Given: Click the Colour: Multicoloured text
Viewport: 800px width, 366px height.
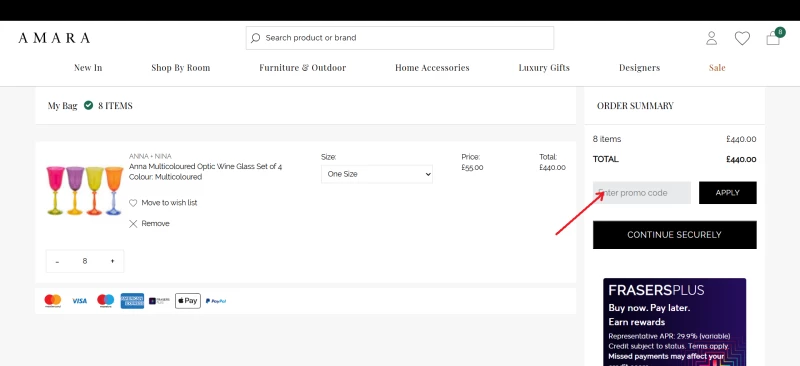Looking at the screenshot, I should [165, 177].
